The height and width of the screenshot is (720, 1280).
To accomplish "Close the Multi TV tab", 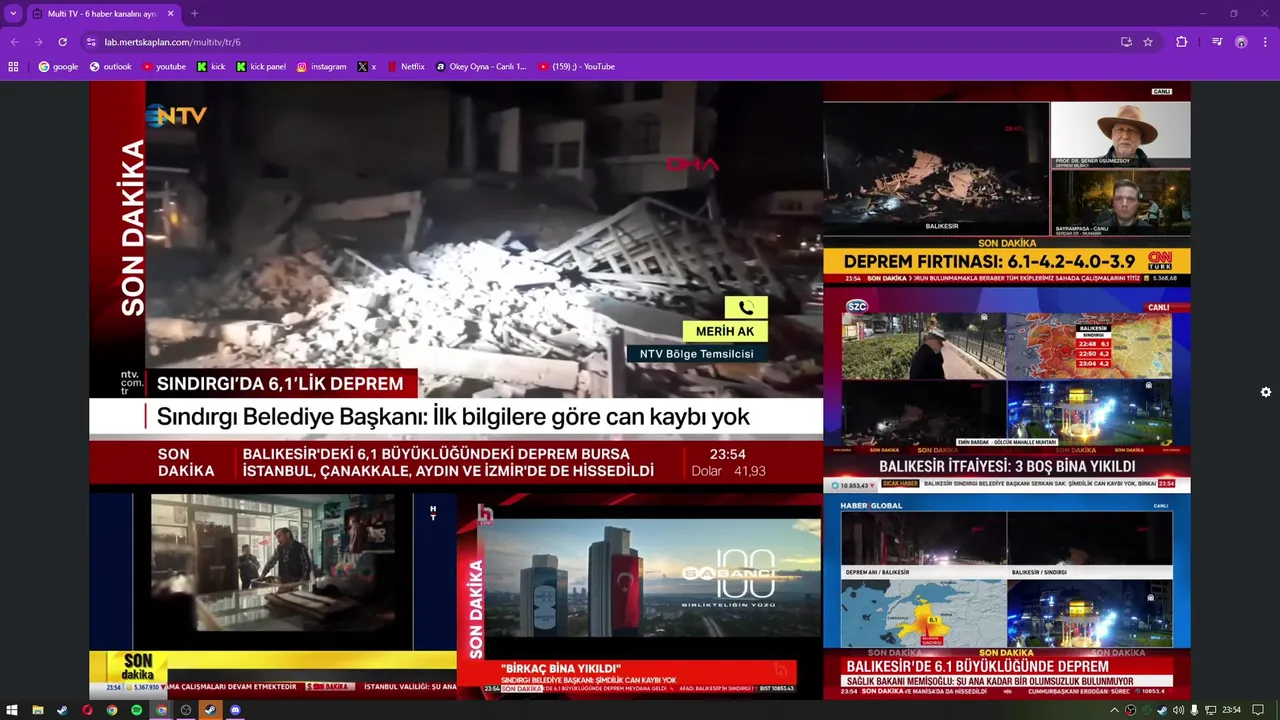I will [170, 14].
